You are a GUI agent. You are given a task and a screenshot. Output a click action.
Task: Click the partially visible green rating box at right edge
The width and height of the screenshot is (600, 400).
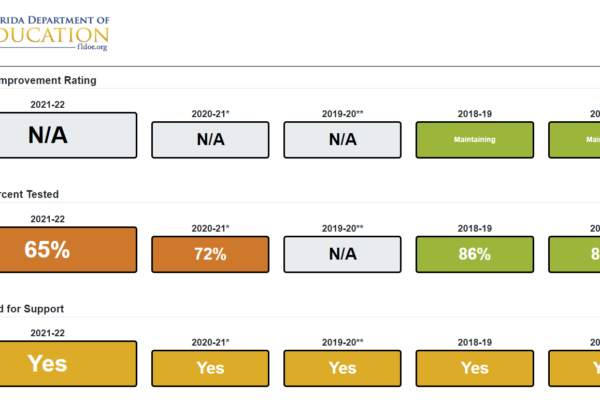click(x=574, y=140)
